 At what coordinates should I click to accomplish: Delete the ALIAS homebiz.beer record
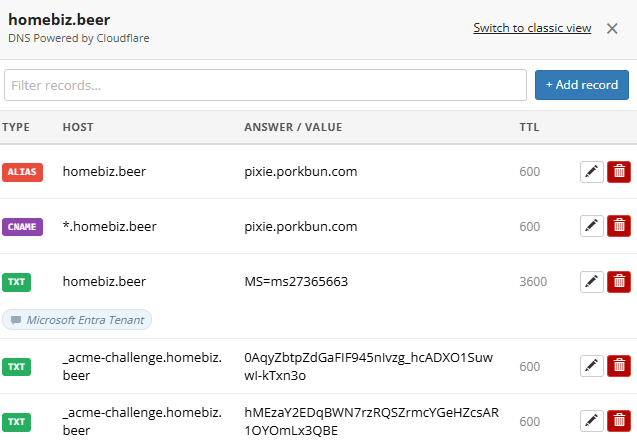(x=619, y=171)
